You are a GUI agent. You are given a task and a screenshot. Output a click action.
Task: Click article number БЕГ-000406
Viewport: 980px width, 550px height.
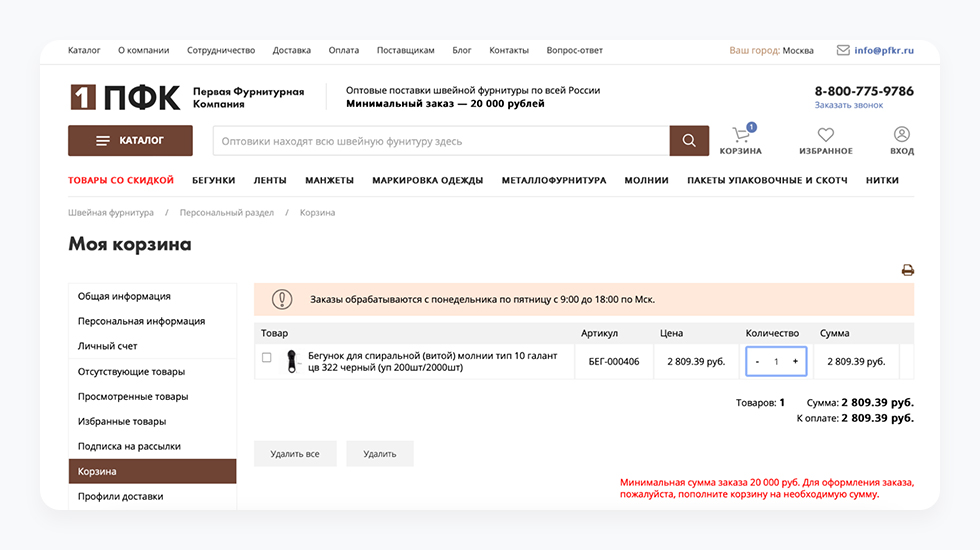click(x=614, y=361)
